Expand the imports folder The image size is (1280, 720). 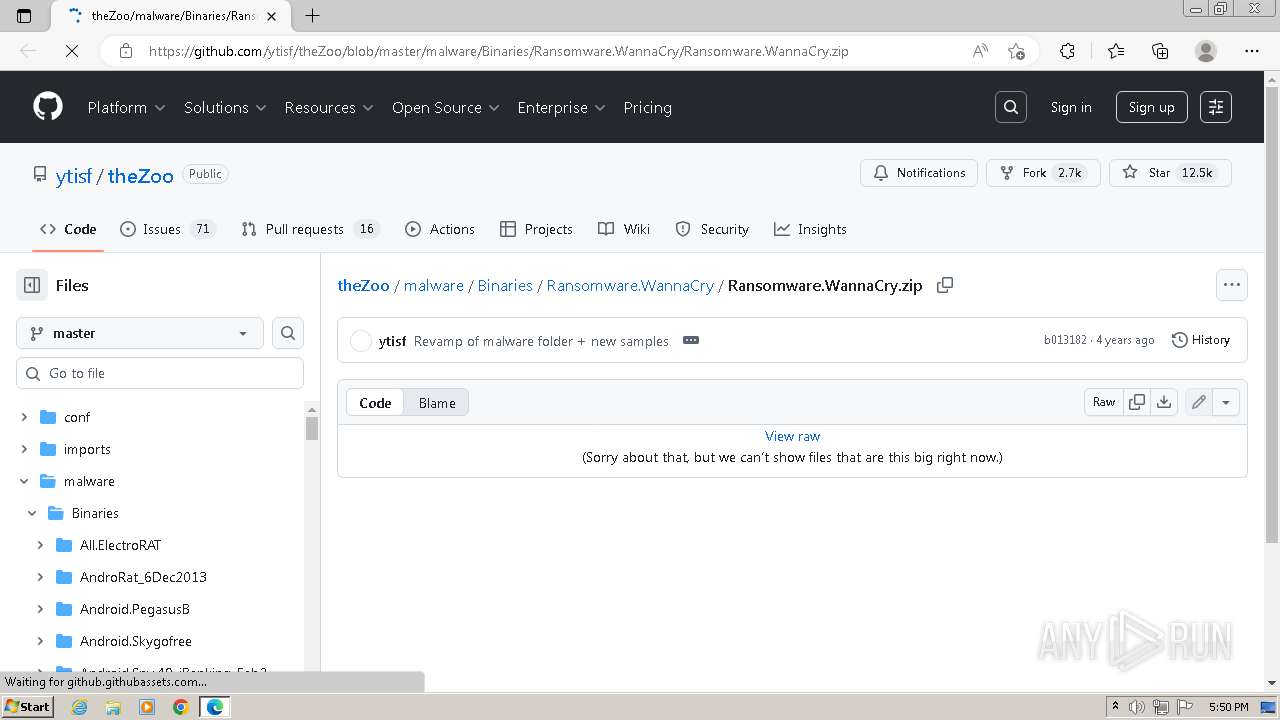click(x=24, y=449)
